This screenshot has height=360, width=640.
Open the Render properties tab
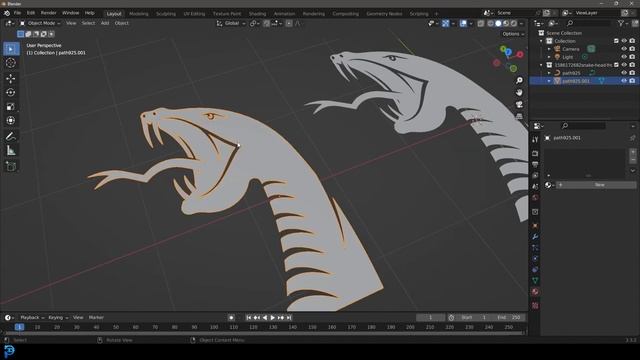[x=535, y=153]
